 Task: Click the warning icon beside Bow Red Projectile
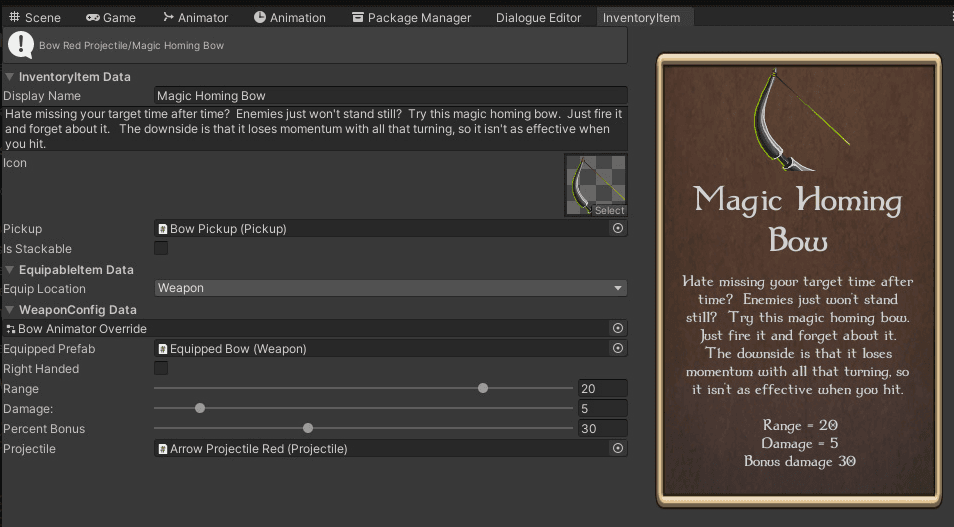(20, 45)
